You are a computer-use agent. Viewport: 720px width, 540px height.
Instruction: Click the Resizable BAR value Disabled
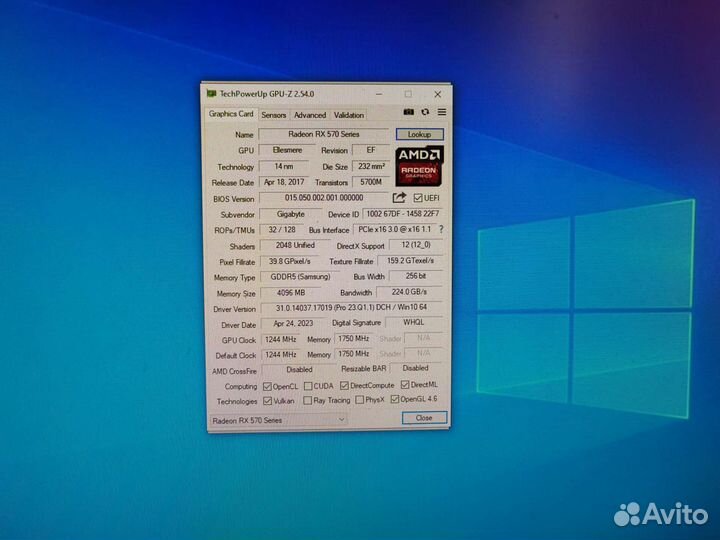click(416, 368)
